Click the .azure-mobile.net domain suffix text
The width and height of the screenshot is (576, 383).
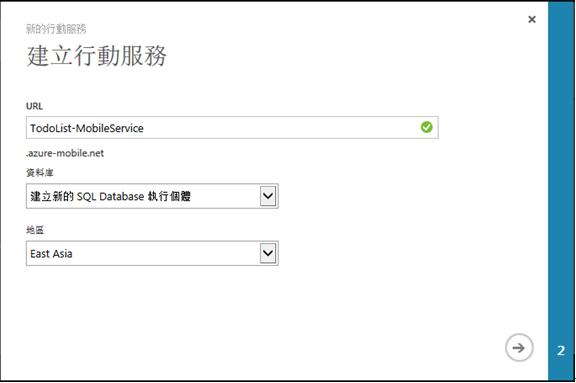[x=65, y=153]
